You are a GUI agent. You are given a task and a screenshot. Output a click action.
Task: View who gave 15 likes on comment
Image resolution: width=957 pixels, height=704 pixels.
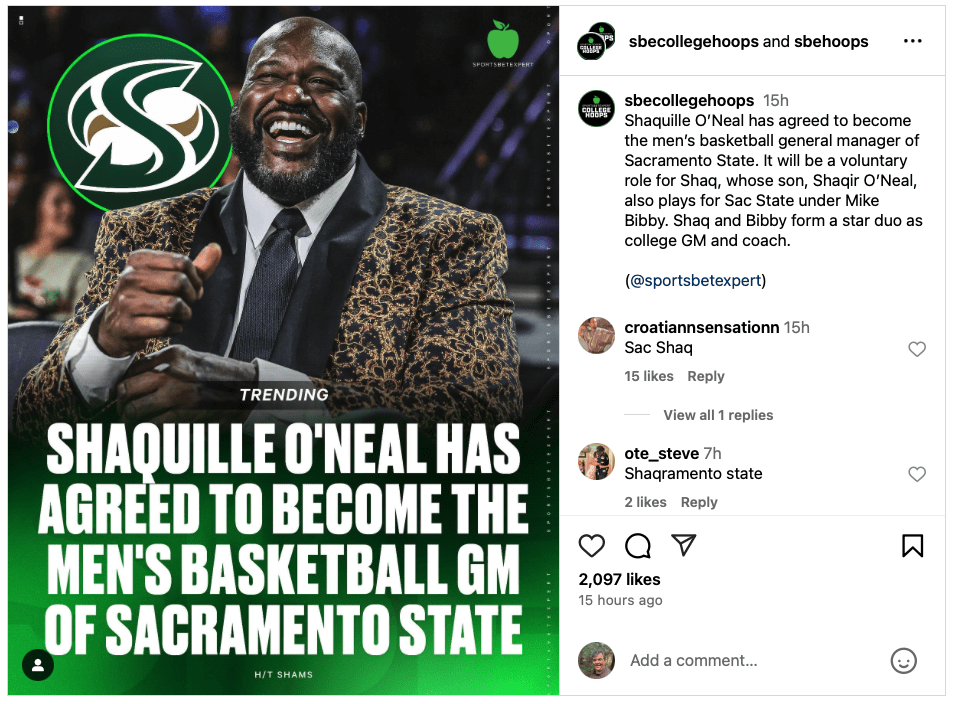tap(648, 376)
